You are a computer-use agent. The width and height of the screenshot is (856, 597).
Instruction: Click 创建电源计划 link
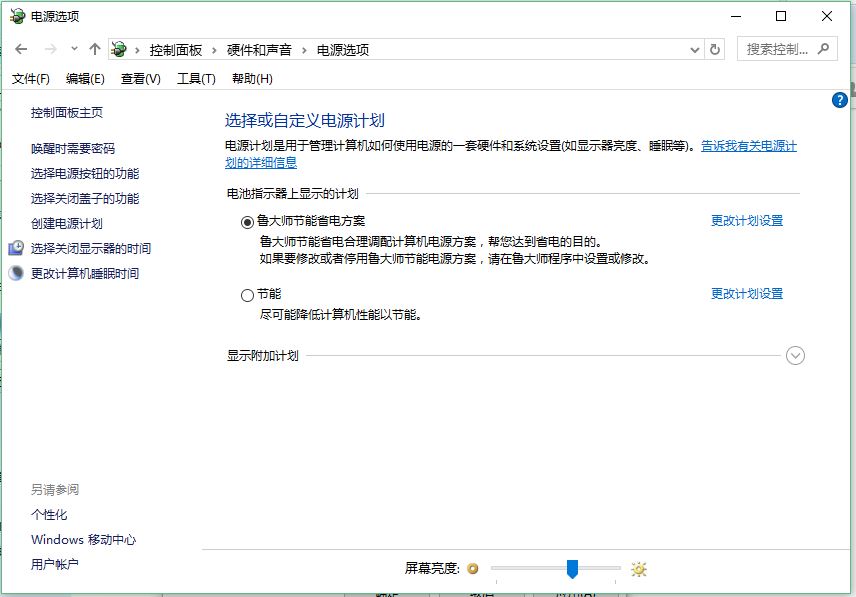tap(67, 223)
